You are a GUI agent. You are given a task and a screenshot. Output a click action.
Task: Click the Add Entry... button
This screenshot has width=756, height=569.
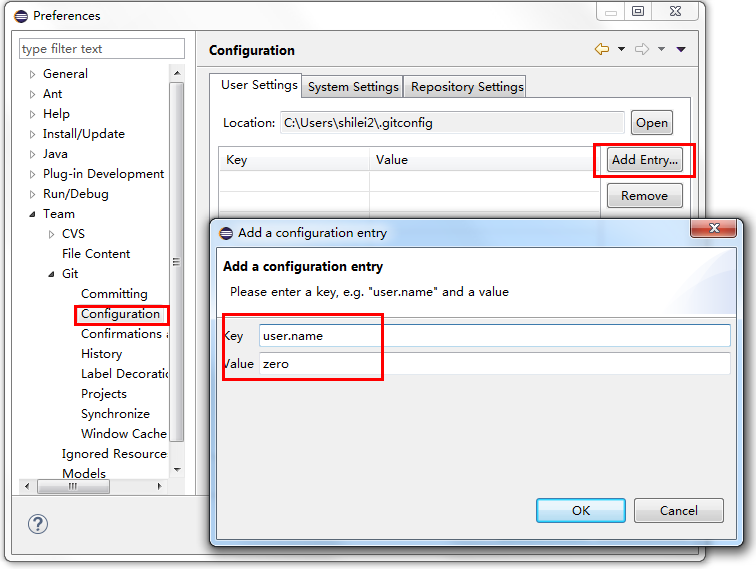[x=645, y=160]
